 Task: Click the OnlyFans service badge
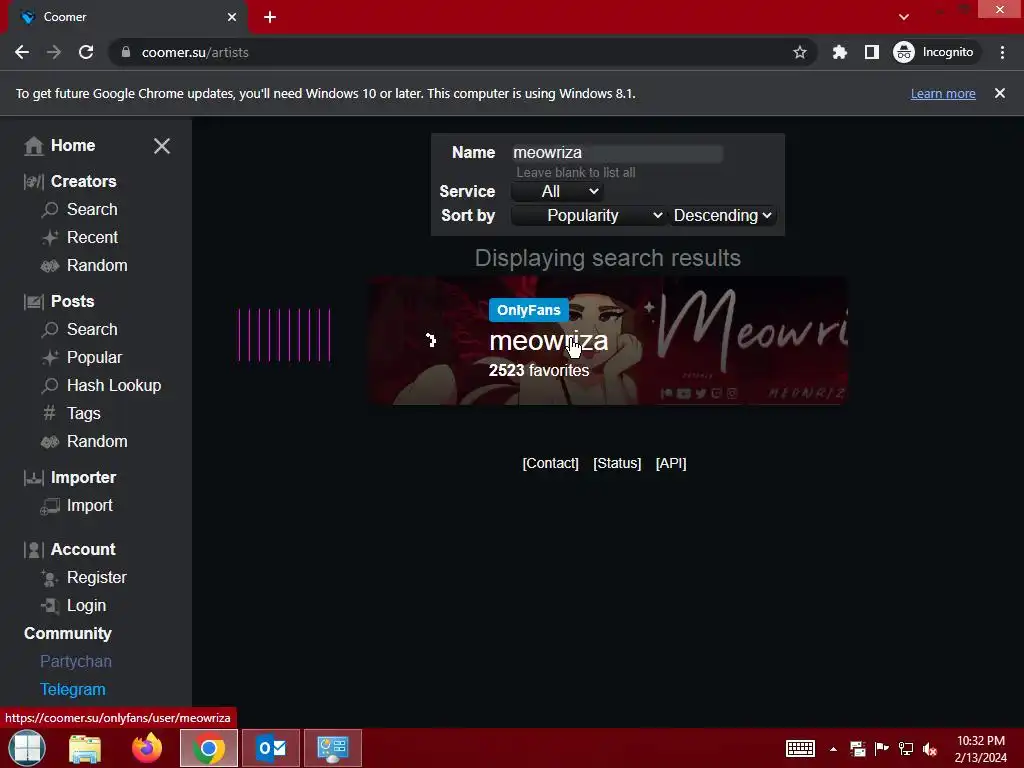tap(528, 310)
